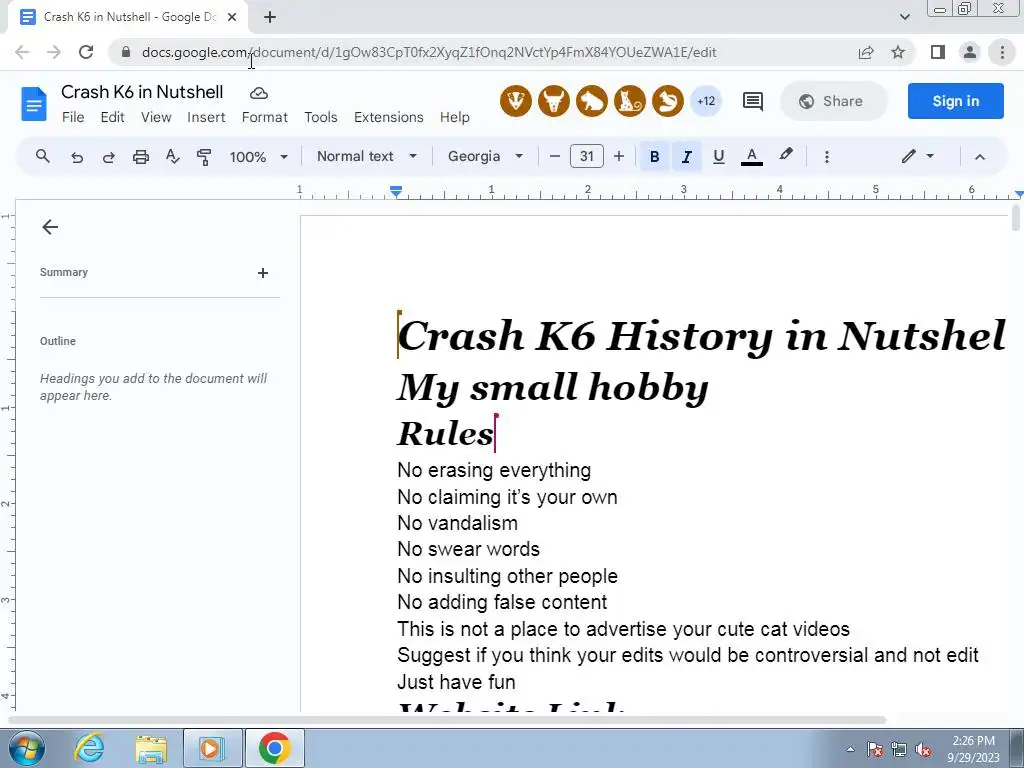Toggle underline formatting
Image resolution: width=1024 pixels, height=768 pixels.
point(718,157)
